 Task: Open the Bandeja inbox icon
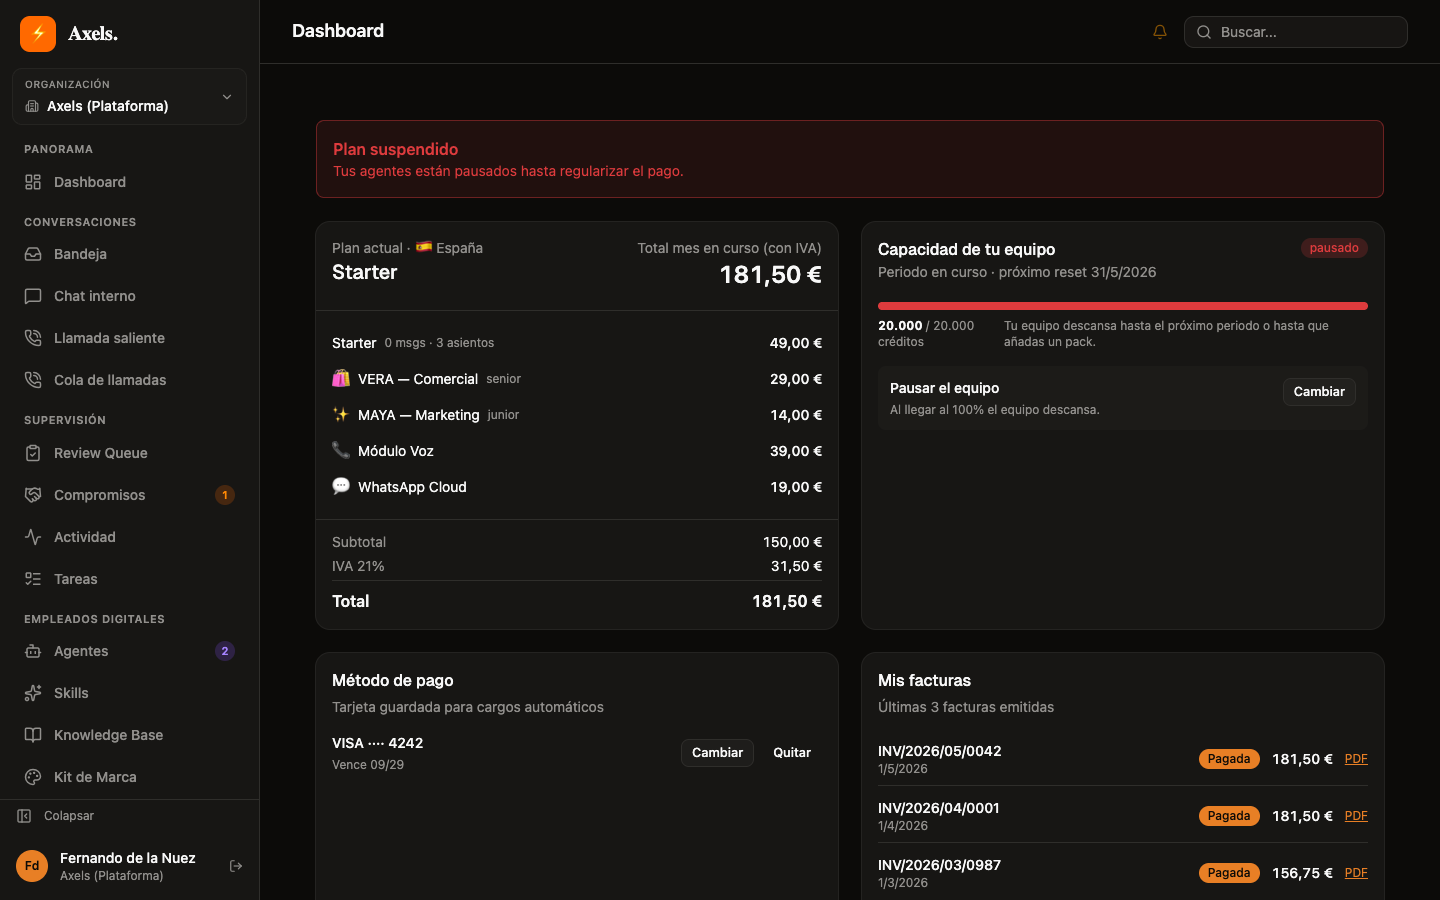(x=33, y=254)
